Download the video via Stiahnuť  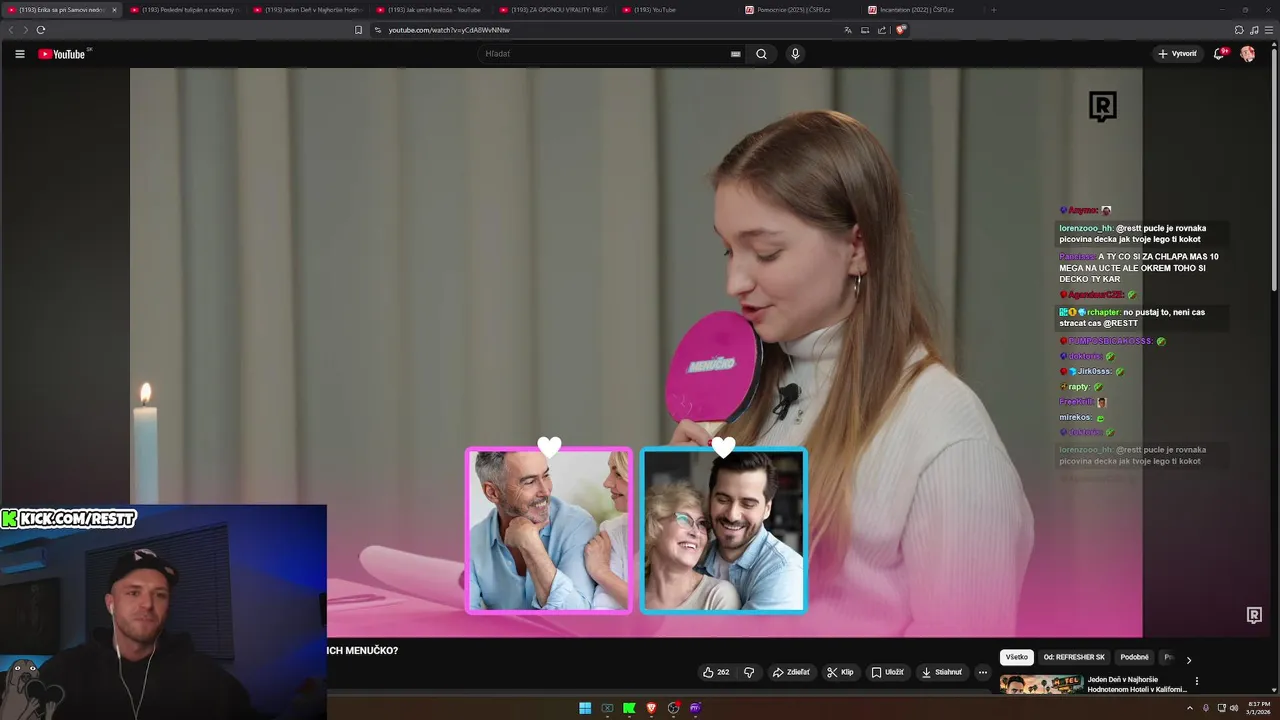point(941,672)
